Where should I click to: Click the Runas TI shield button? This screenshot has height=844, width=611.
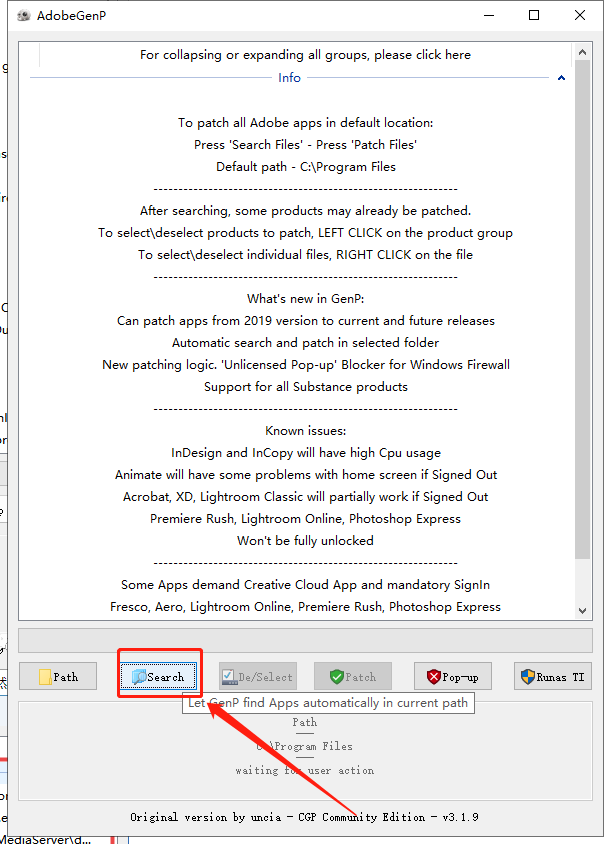(552, 677)
